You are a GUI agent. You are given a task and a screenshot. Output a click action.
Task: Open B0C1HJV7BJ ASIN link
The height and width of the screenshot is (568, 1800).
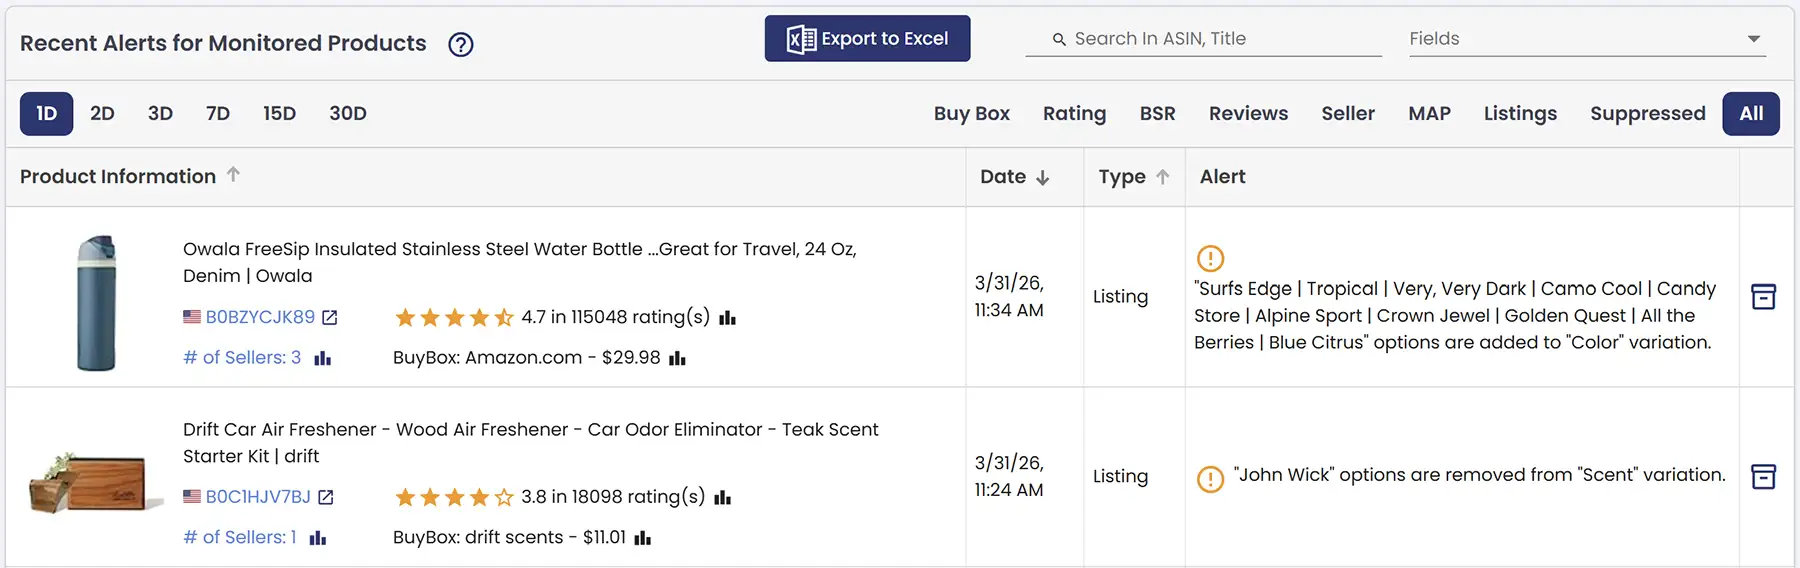[x=258, y=497]
